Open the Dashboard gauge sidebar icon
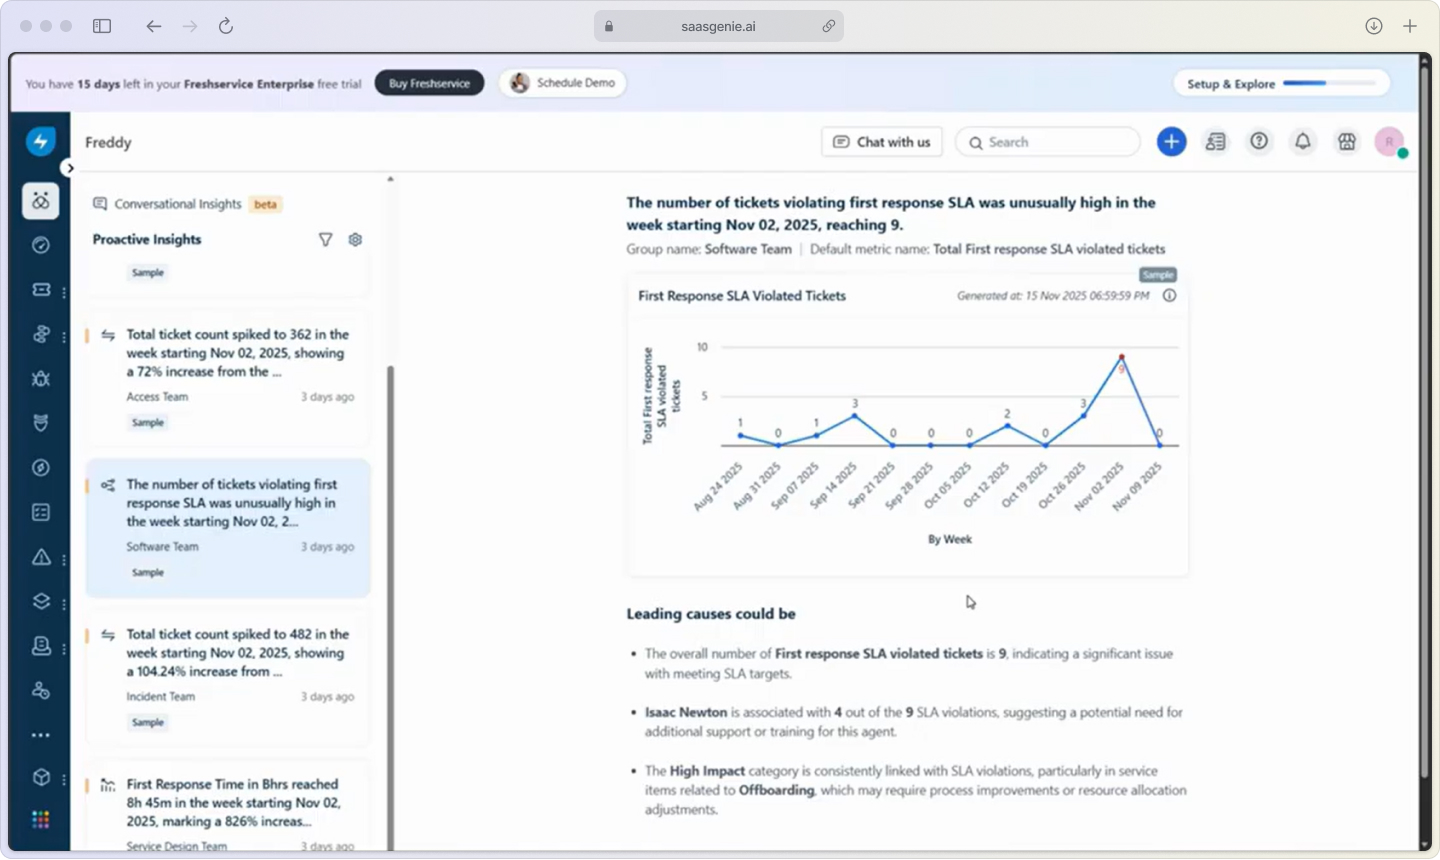This screenshot has height=860, width=1440. [41, 245]
